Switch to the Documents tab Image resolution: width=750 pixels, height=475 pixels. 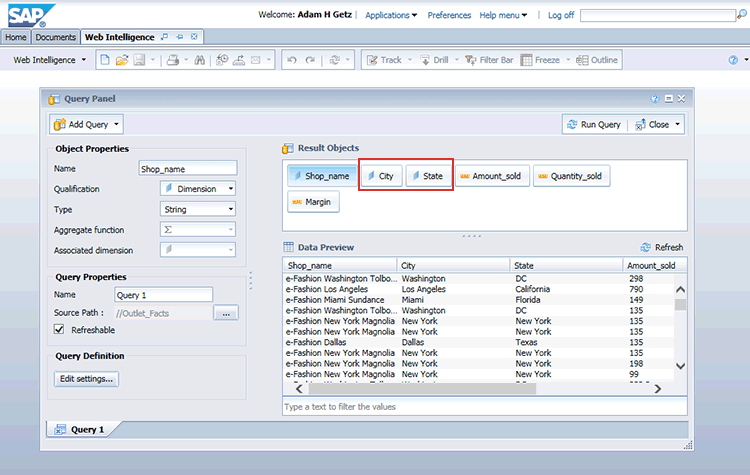coord(55,37)
